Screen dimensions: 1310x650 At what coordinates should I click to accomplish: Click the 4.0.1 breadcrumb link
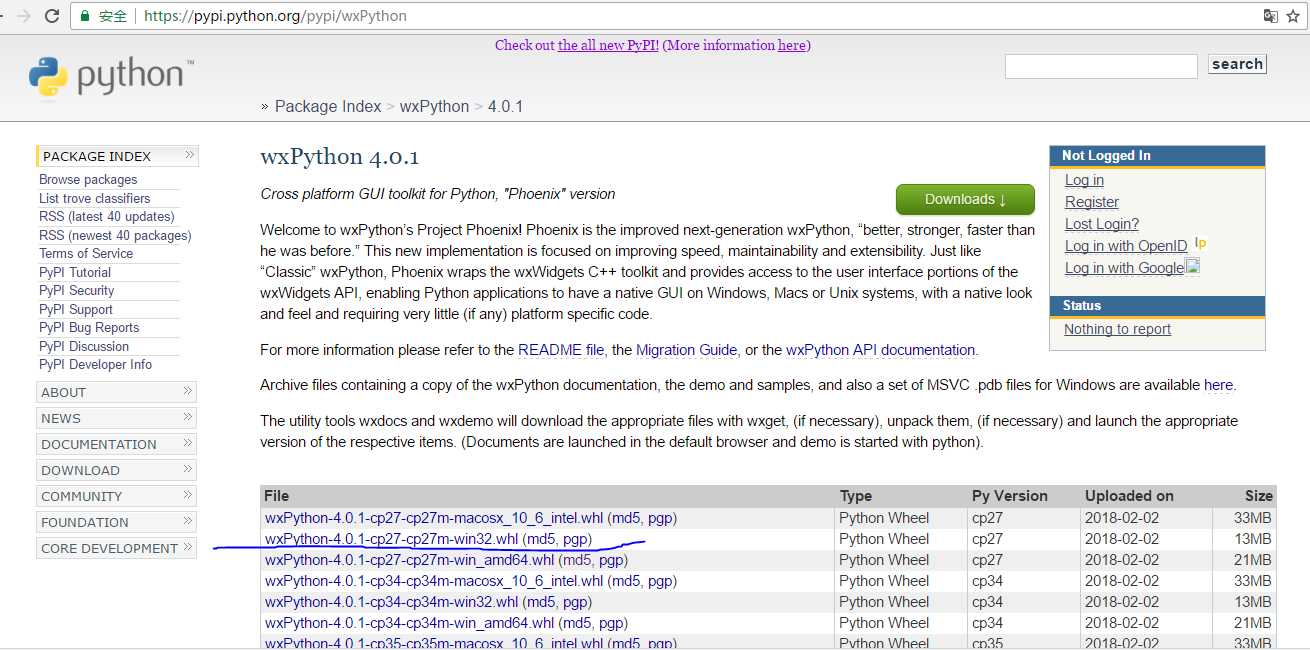click(x=505, y=106)
